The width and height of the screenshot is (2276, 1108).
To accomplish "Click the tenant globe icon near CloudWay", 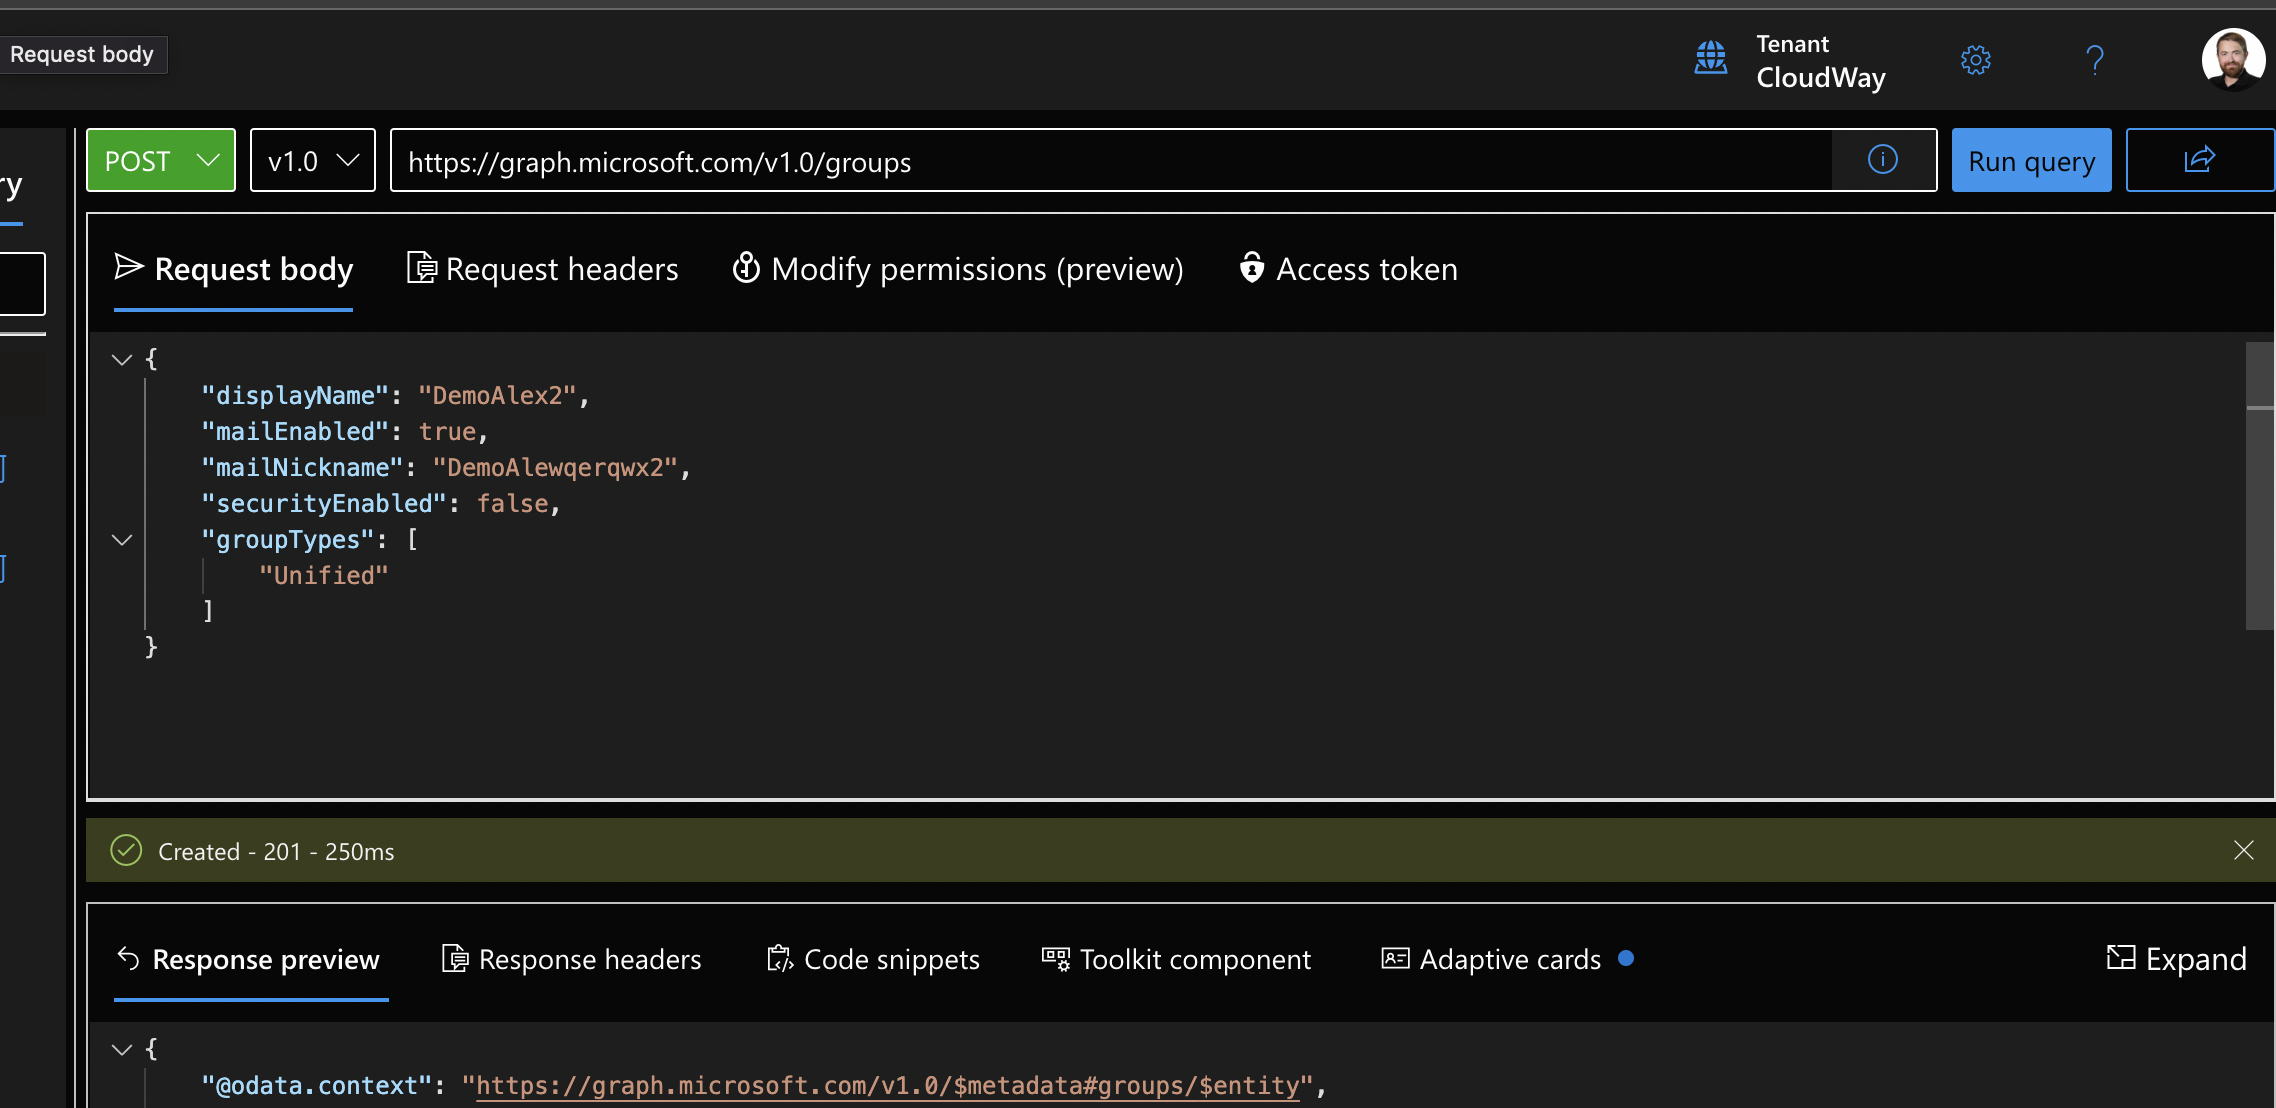I will 1712,60.
